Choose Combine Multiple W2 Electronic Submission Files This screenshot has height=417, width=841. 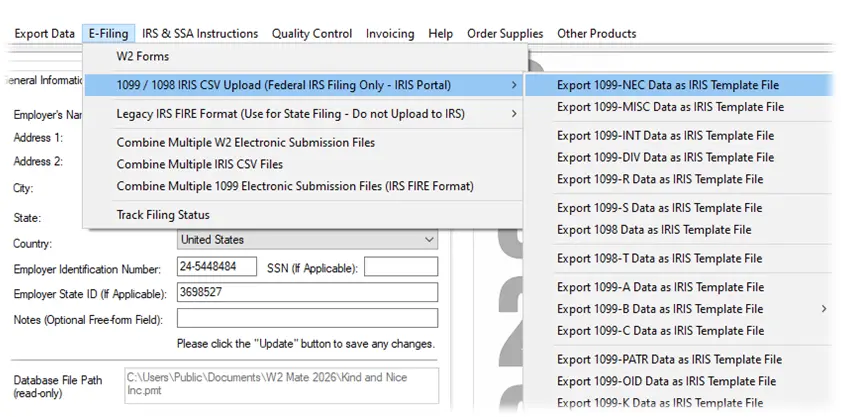(x=304, y=143)
